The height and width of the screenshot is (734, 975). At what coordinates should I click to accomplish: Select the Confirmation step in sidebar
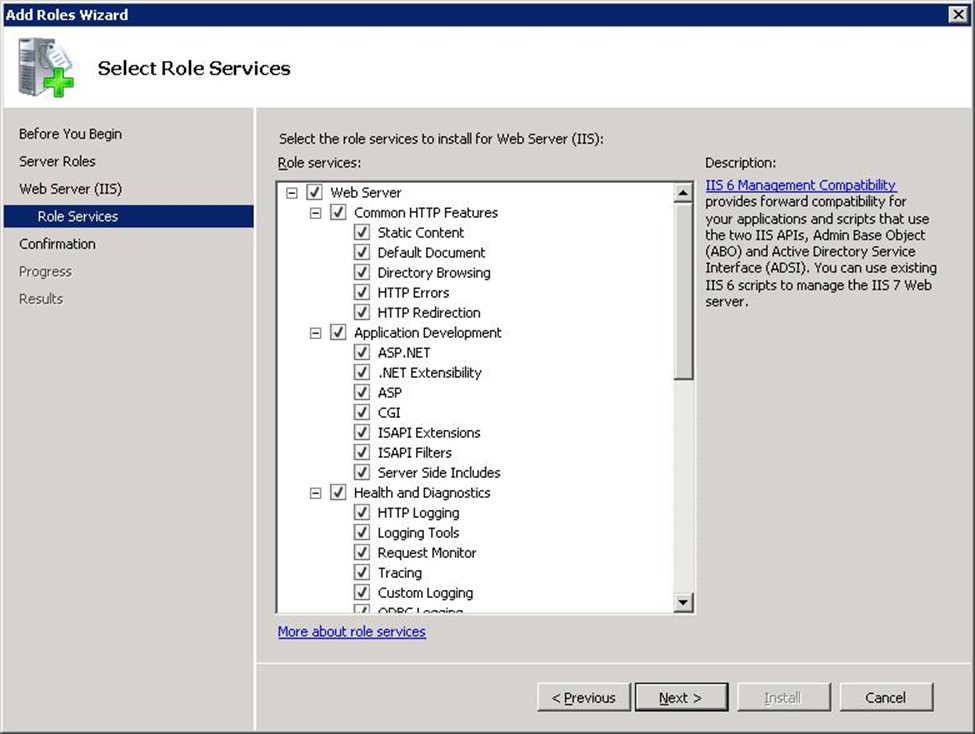click(57, 244)
